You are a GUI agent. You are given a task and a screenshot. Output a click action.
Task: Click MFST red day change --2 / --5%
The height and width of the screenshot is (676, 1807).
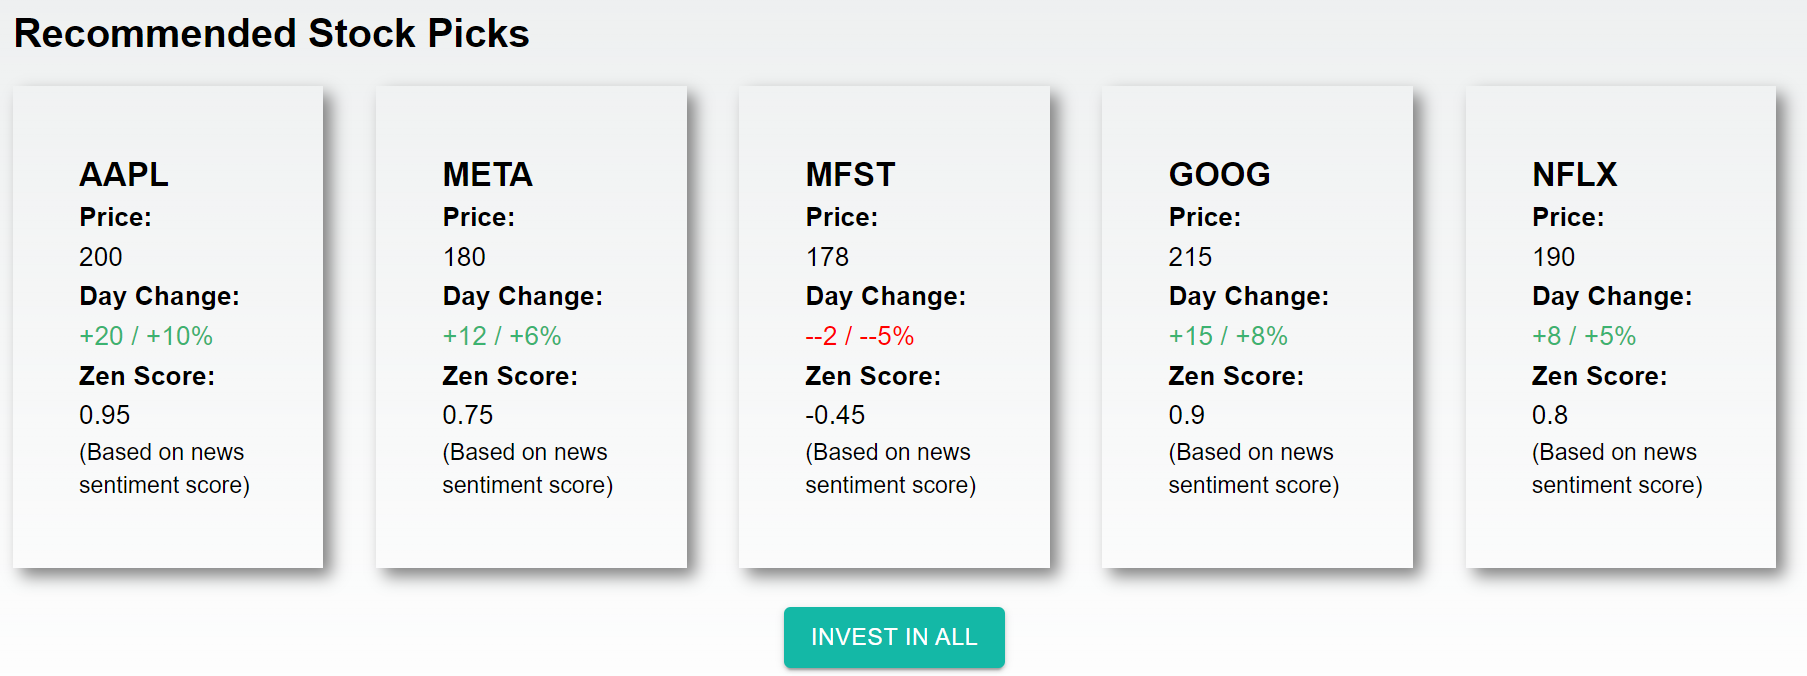860,336
